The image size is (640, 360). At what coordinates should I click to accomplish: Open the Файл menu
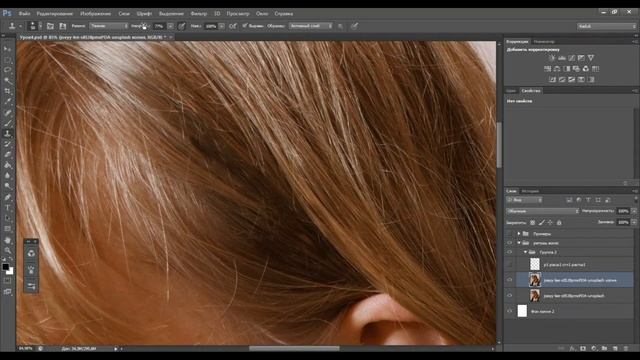point(24,13)
